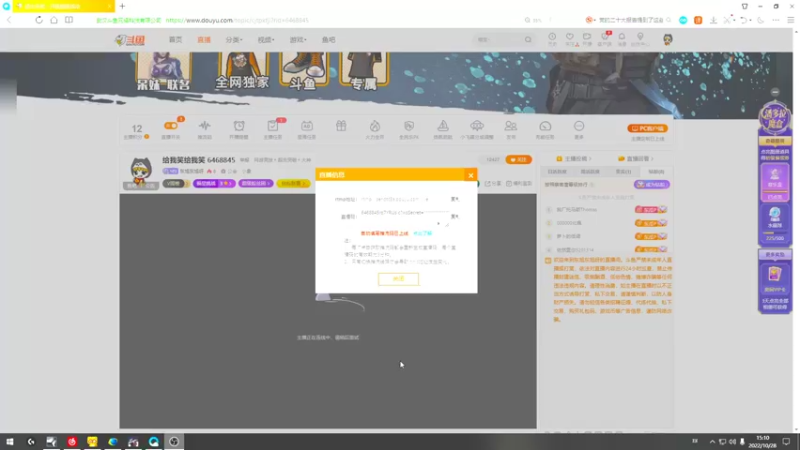Viewport: 800px width, 450px height.
Task: Switch to first tab in ranking panel
Action: point(557,172)
